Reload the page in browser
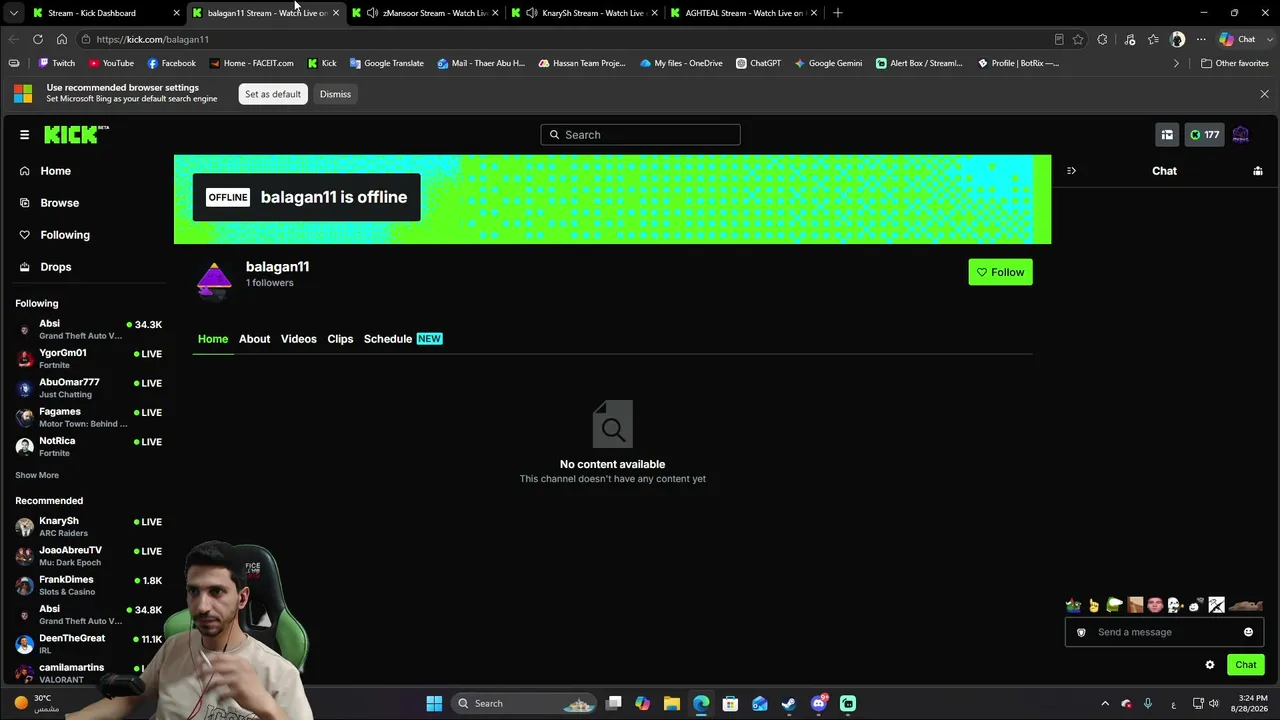Image resolution: width=1280 pixels, height=720 pixels. [38, 39]
